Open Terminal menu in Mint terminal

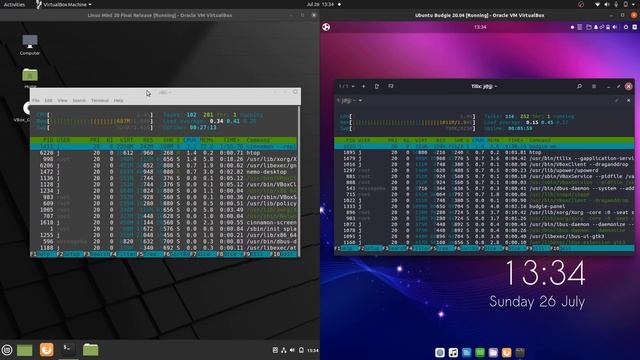(x=100, y=100)
